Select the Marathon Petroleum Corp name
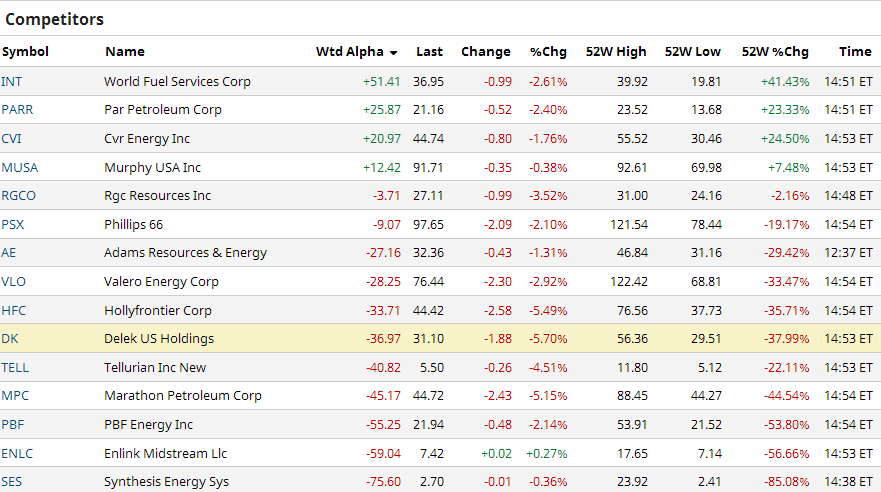 (183, 396)
